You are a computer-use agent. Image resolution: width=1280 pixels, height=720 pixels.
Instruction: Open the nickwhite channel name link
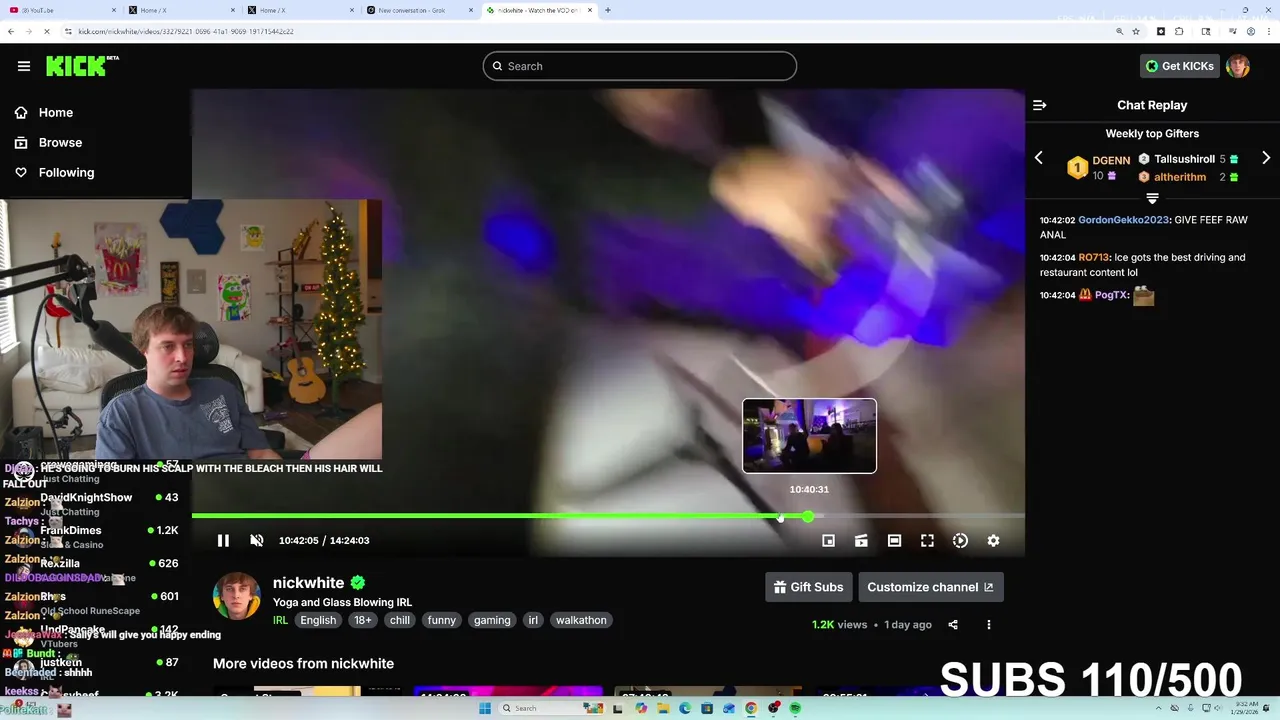[308, 583]
